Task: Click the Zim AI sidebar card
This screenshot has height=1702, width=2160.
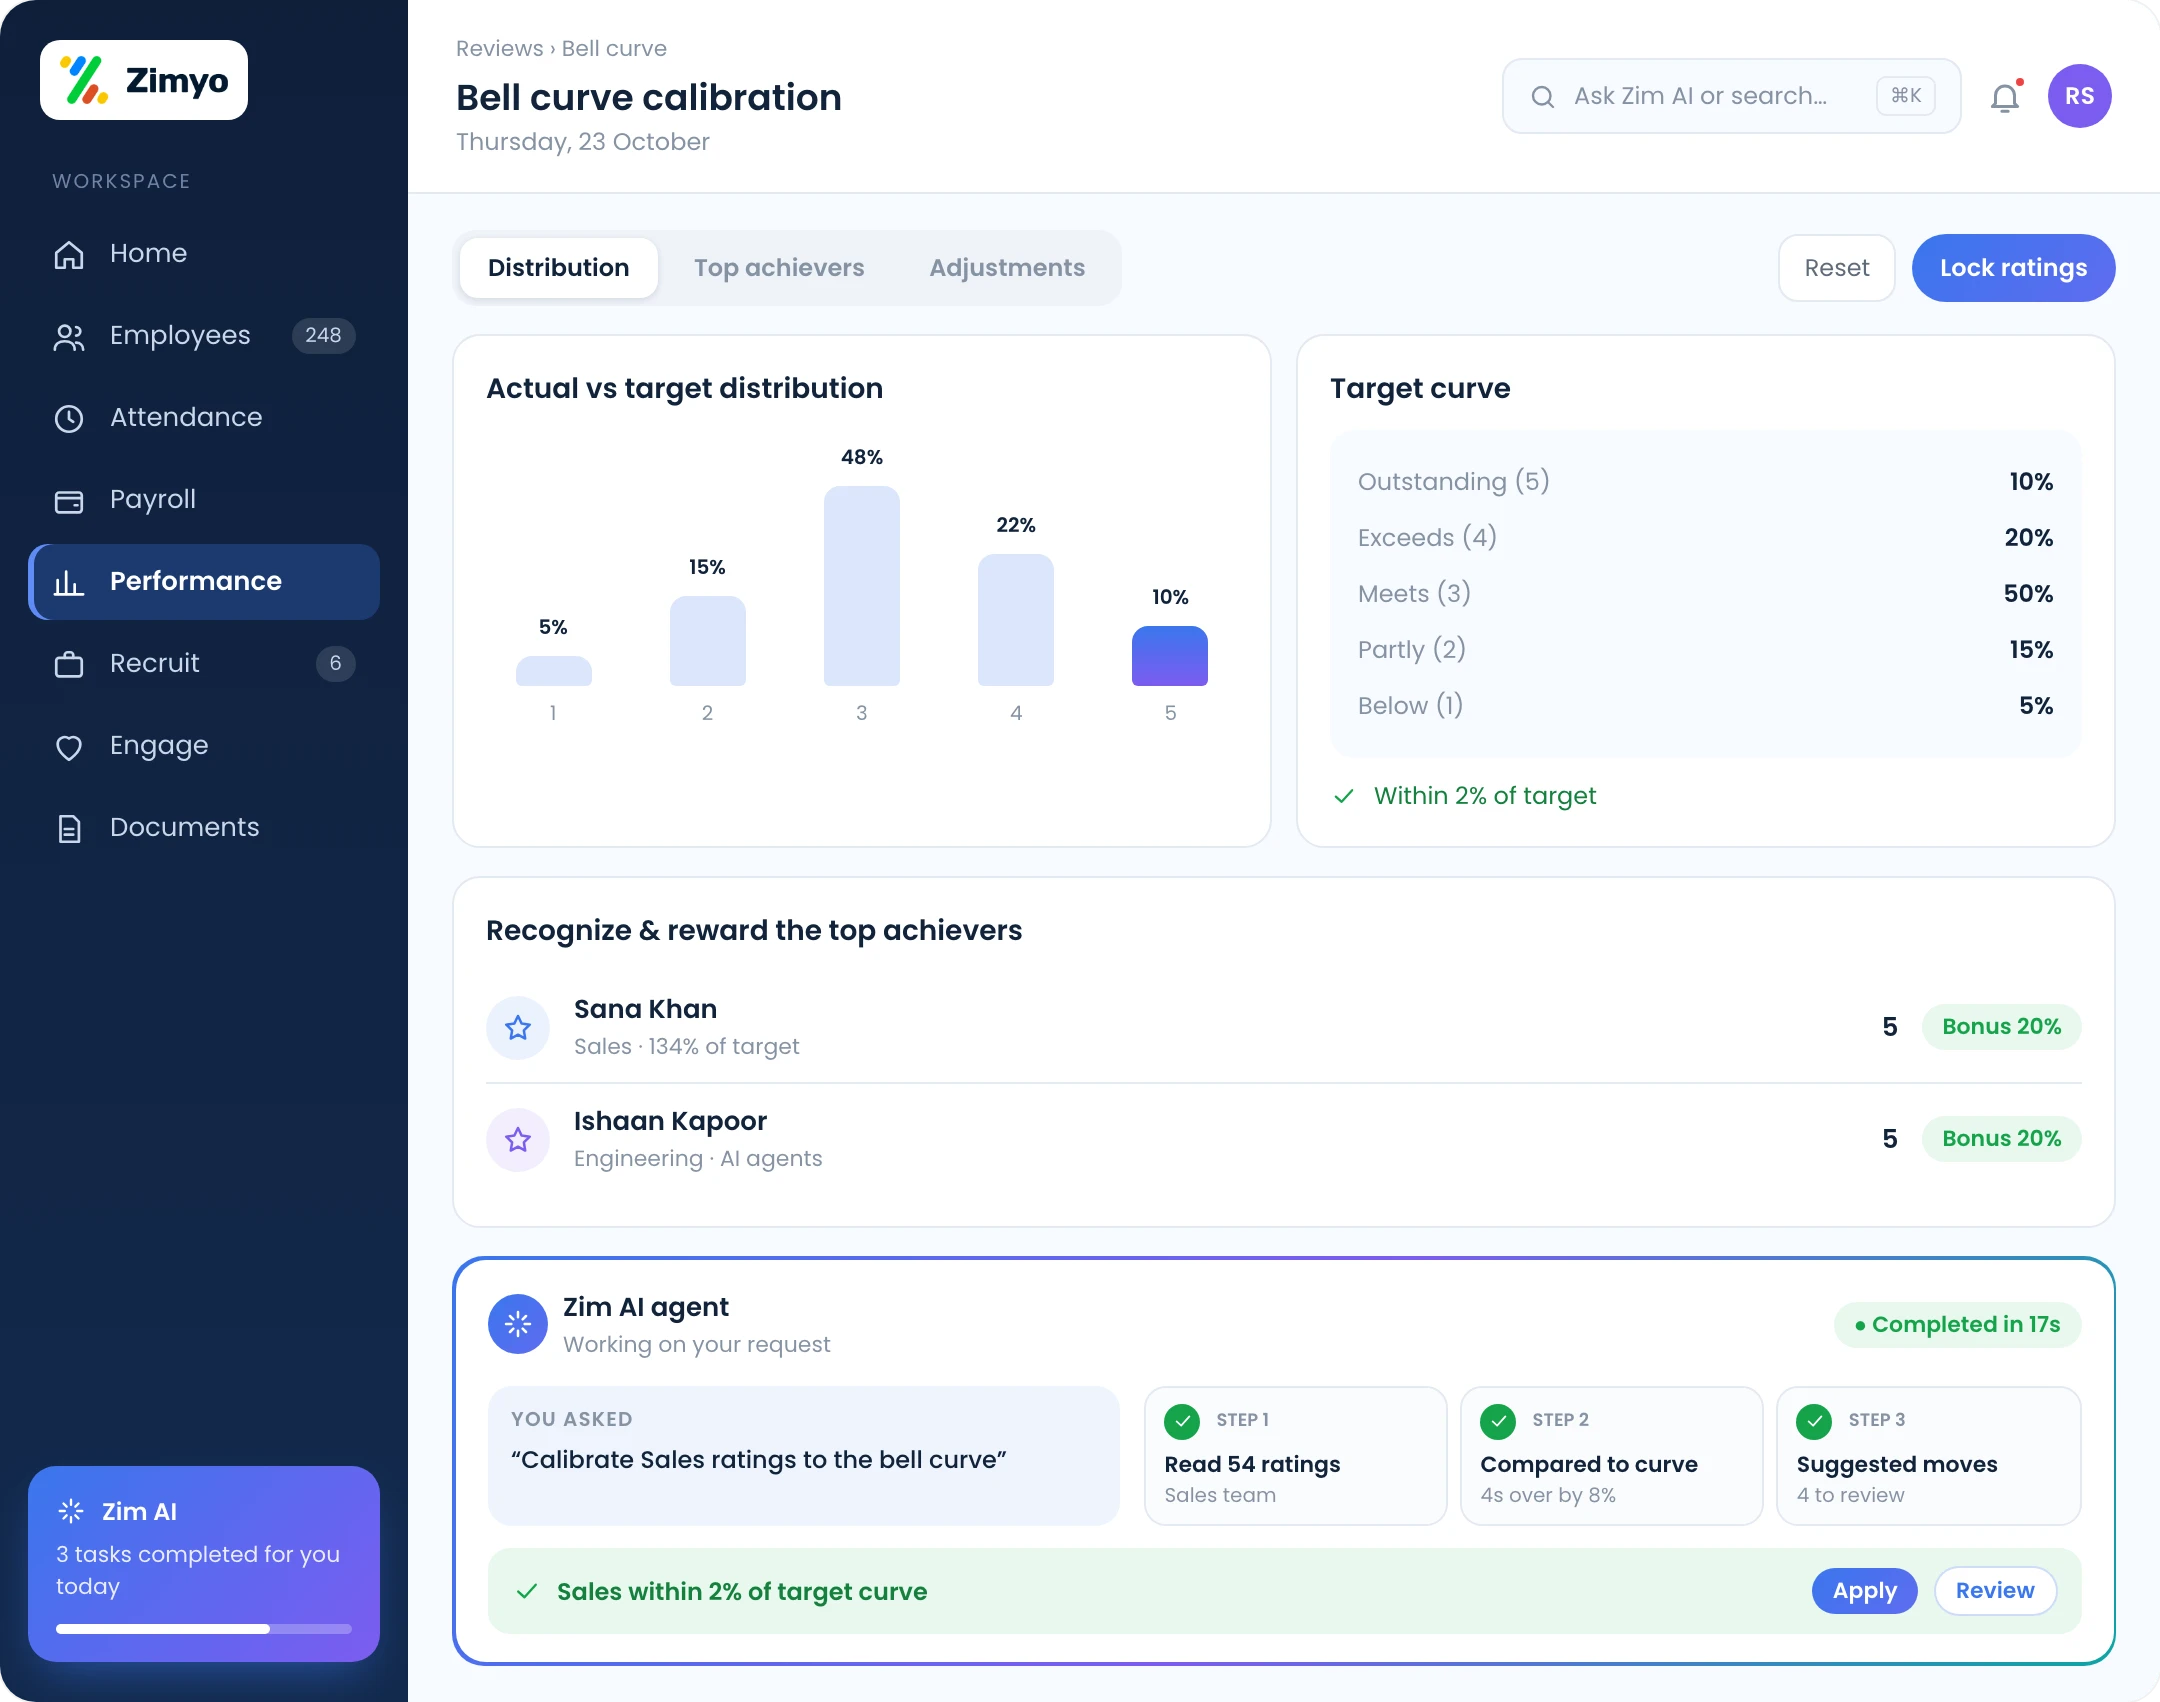Action: tap(204, 1564)
